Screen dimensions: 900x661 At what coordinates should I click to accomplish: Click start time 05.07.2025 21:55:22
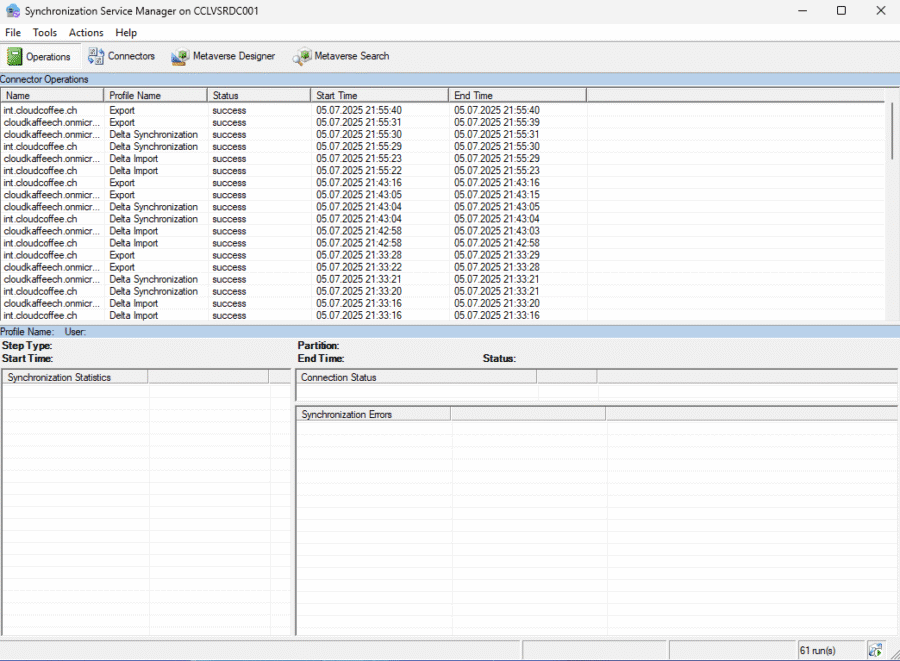click(x=359, y=170)
